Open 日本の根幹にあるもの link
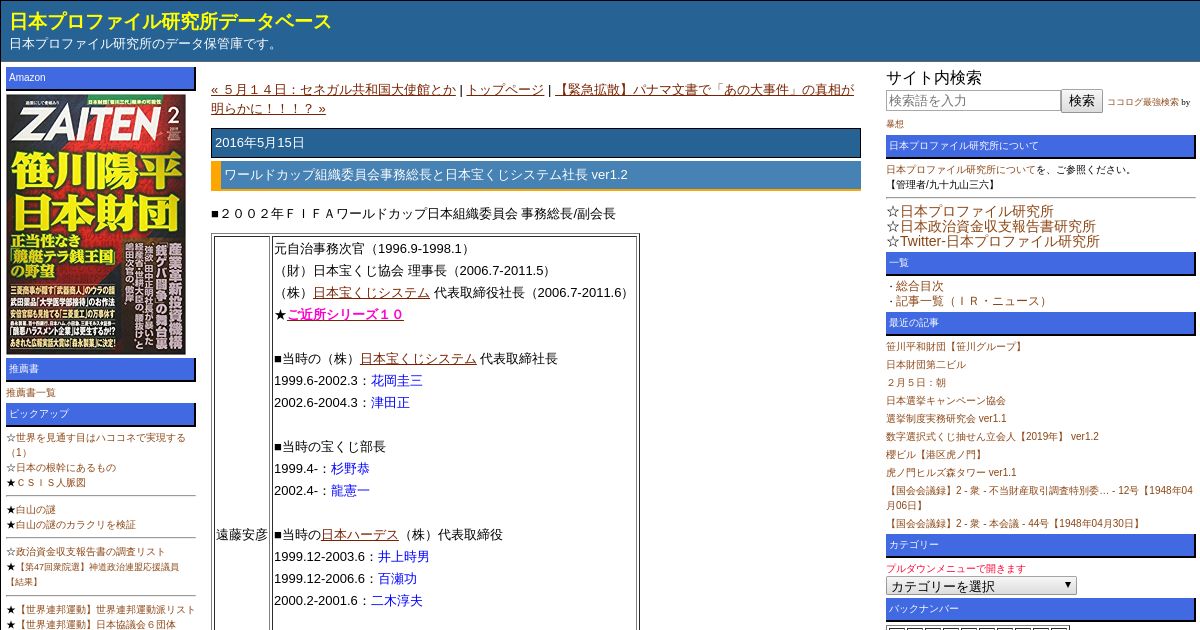 66,468
